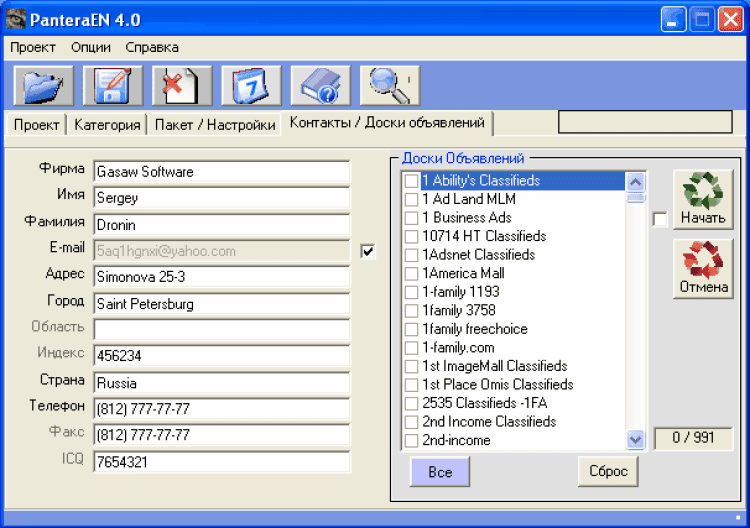Click the list scrollbar up arrow
Image resolution: width=750 pixels, height=528 pixels.
[636, 181]
